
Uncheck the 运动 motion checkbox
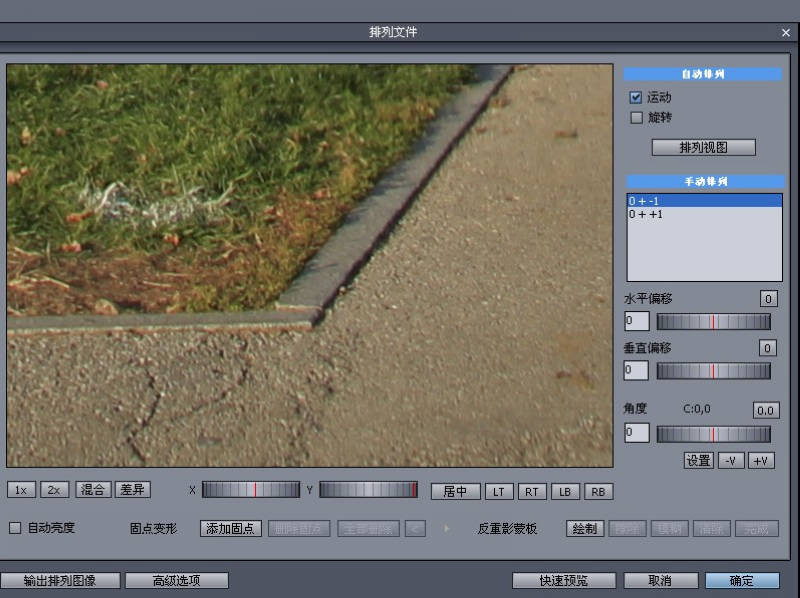click(635, 98)
